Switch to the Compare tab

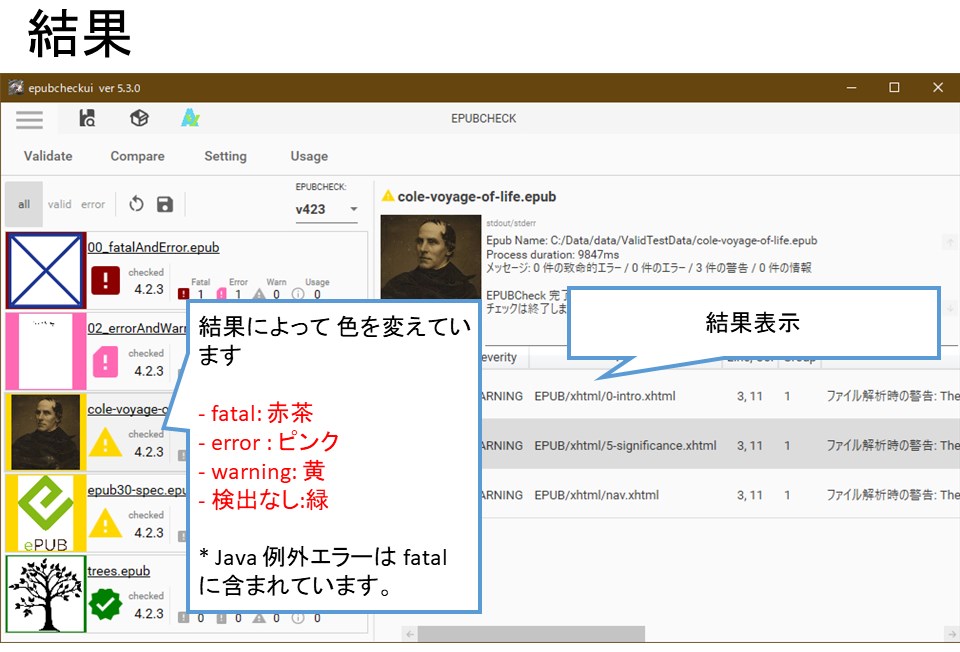137,156
